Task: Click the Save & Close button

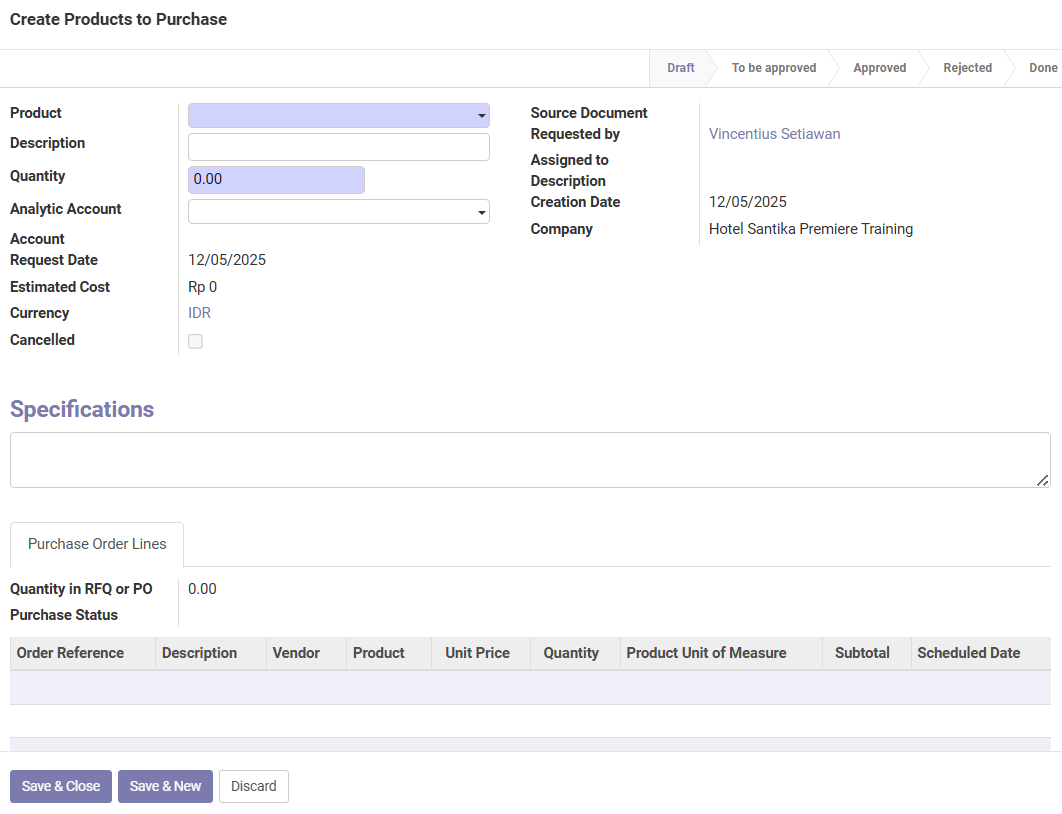Action: (61, 786)
